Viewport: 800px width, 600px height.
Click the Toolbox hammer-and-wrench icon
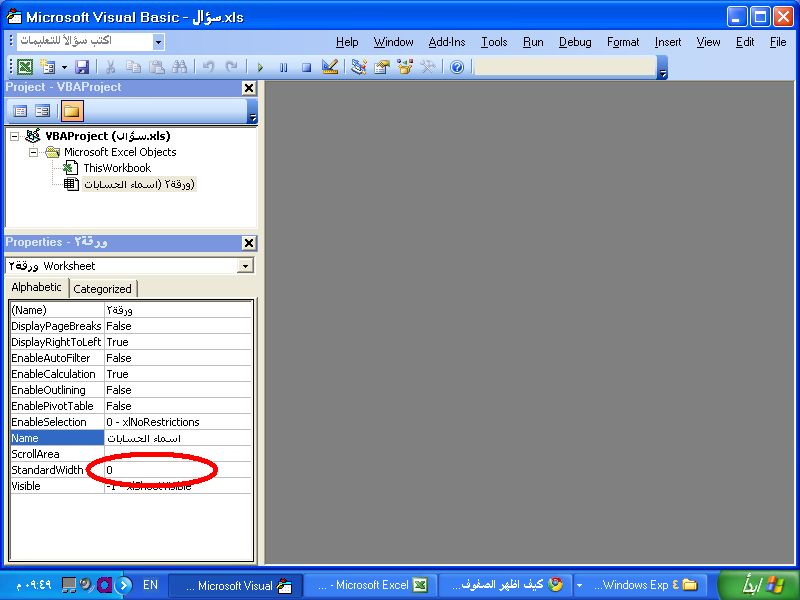[x=428, y=67]
